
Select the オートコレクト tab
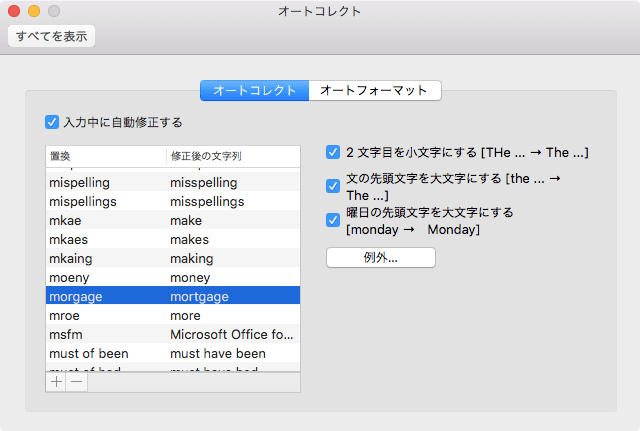coord(255,91)
